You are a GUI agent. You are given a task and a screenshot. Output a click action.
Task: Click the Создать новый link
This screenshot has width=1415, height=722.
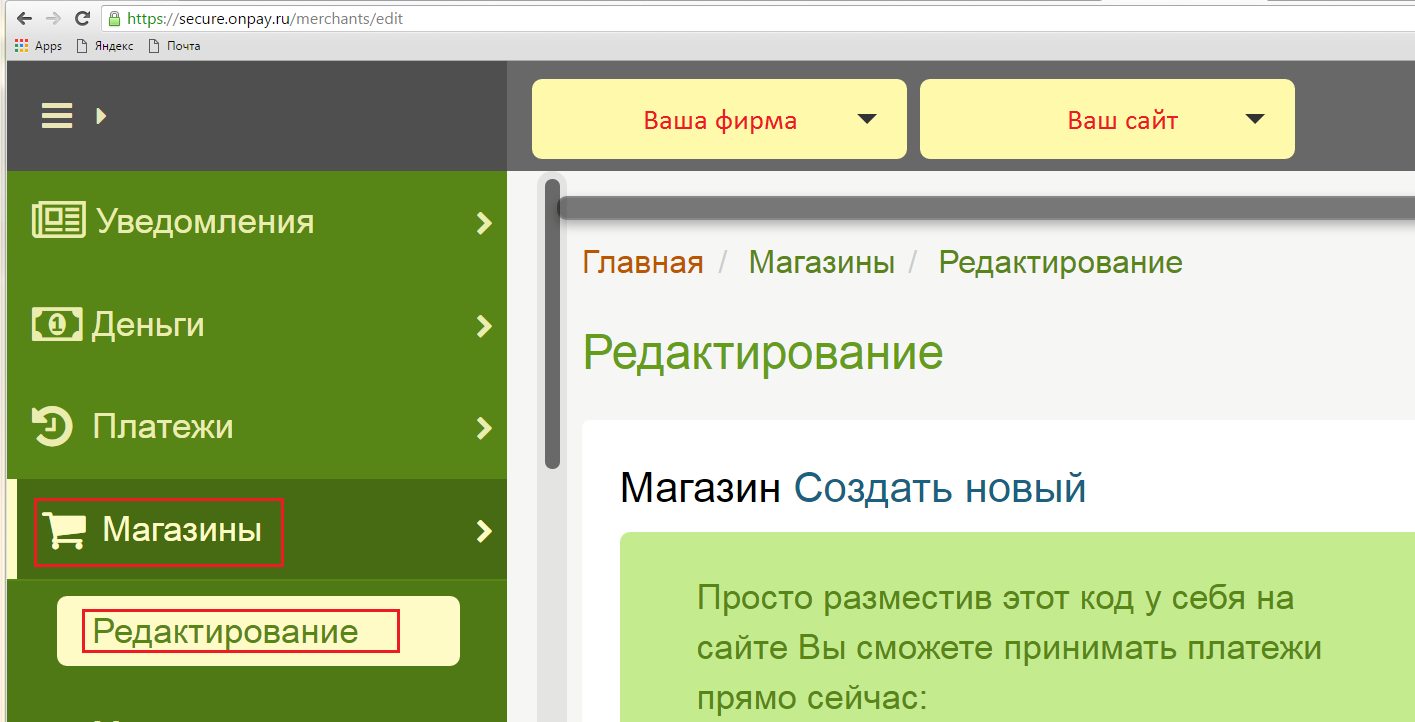point(940,488)
